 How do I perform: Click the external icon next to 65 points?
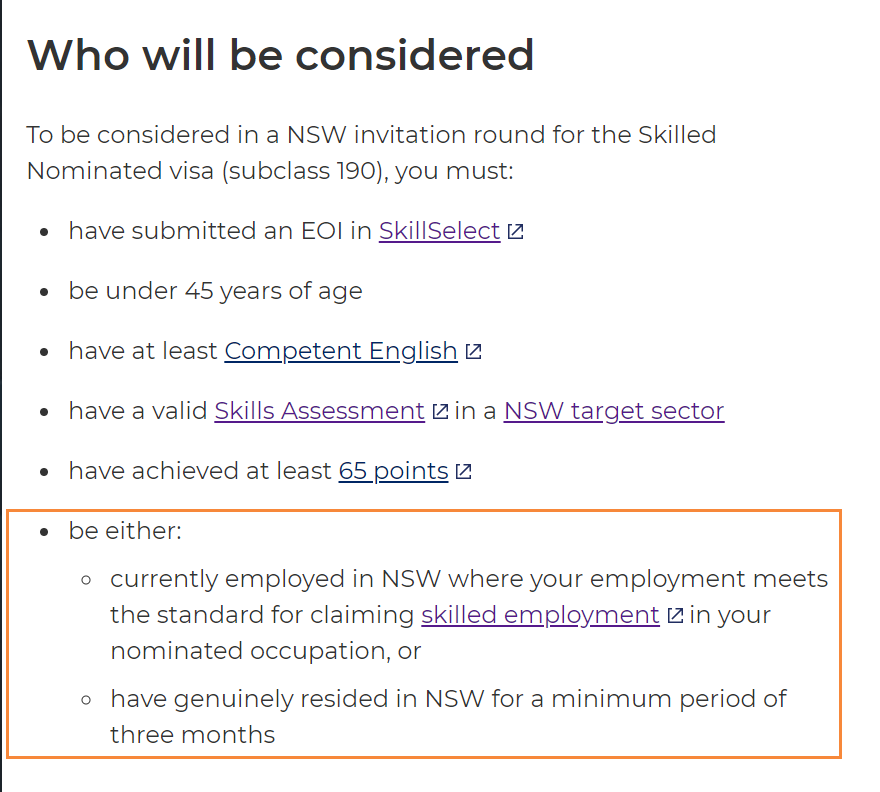[x=463, y=472]
